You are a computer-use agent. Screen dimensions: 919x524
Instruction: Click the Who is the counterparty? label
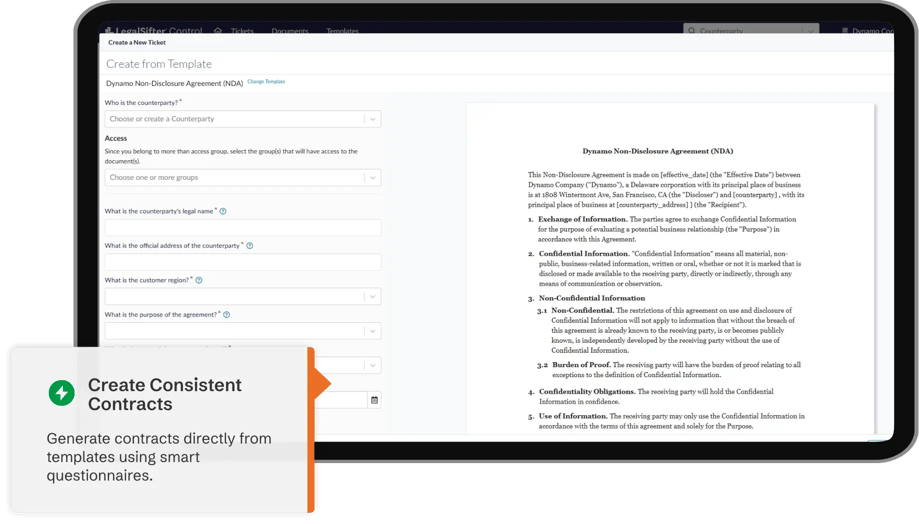point(143,103)
